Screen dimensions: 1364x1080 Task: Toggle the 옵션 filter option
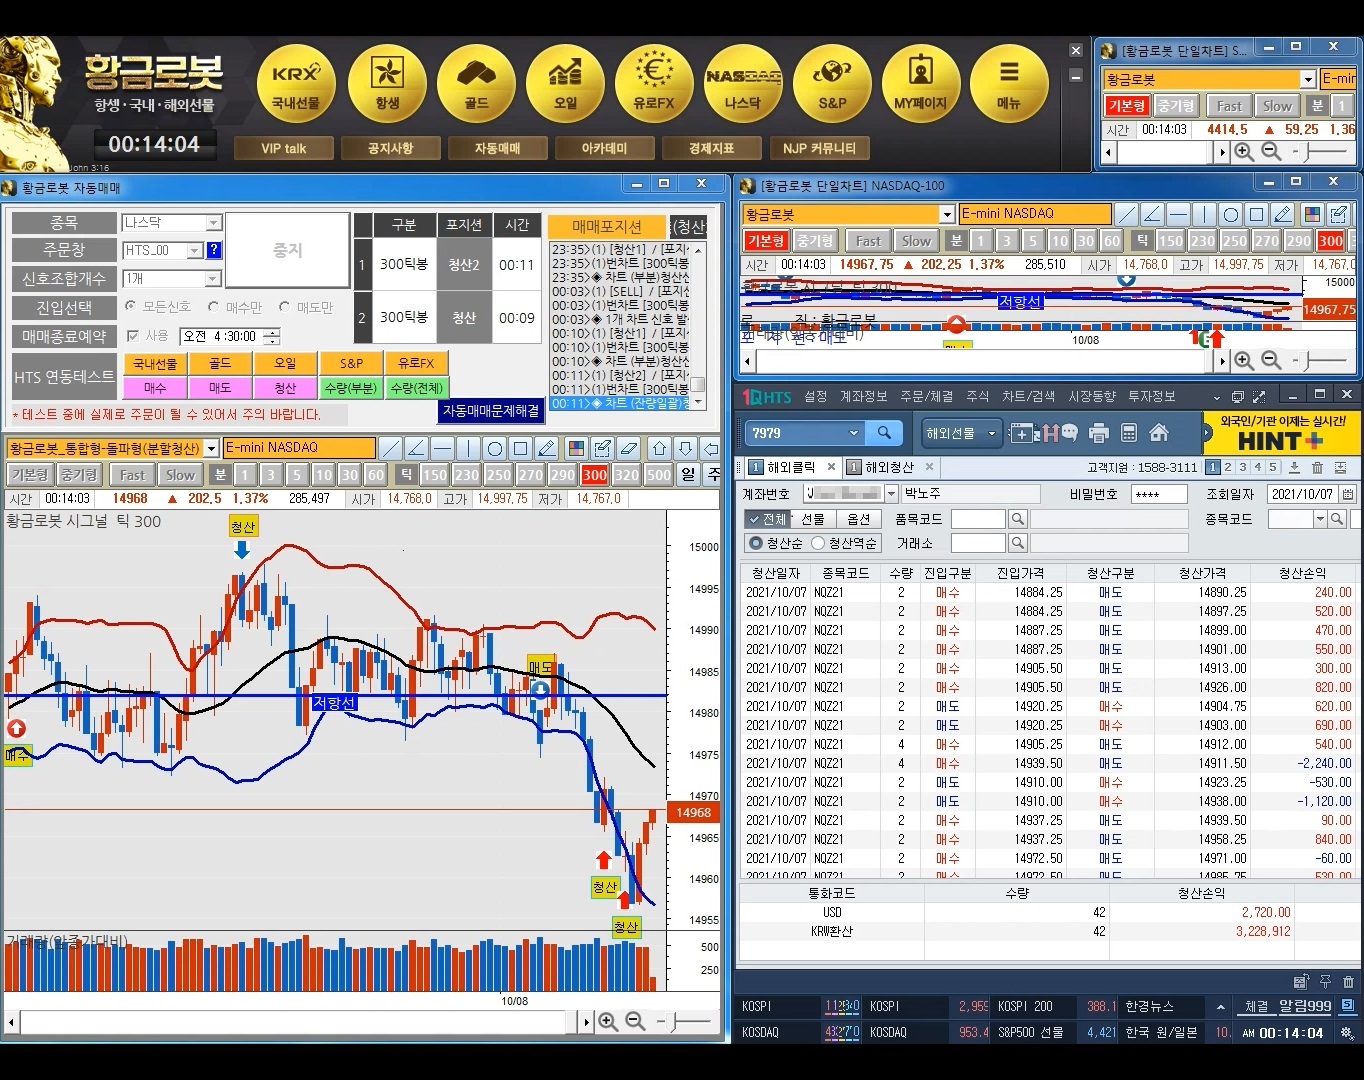point(859,519)
